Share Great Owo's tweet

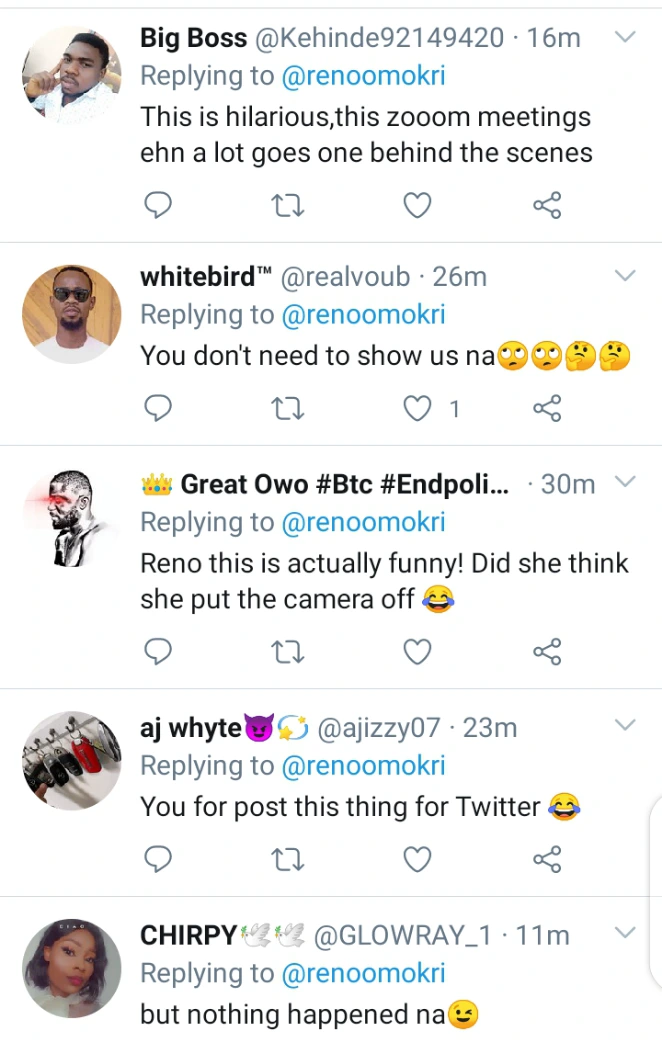(547, 653)
